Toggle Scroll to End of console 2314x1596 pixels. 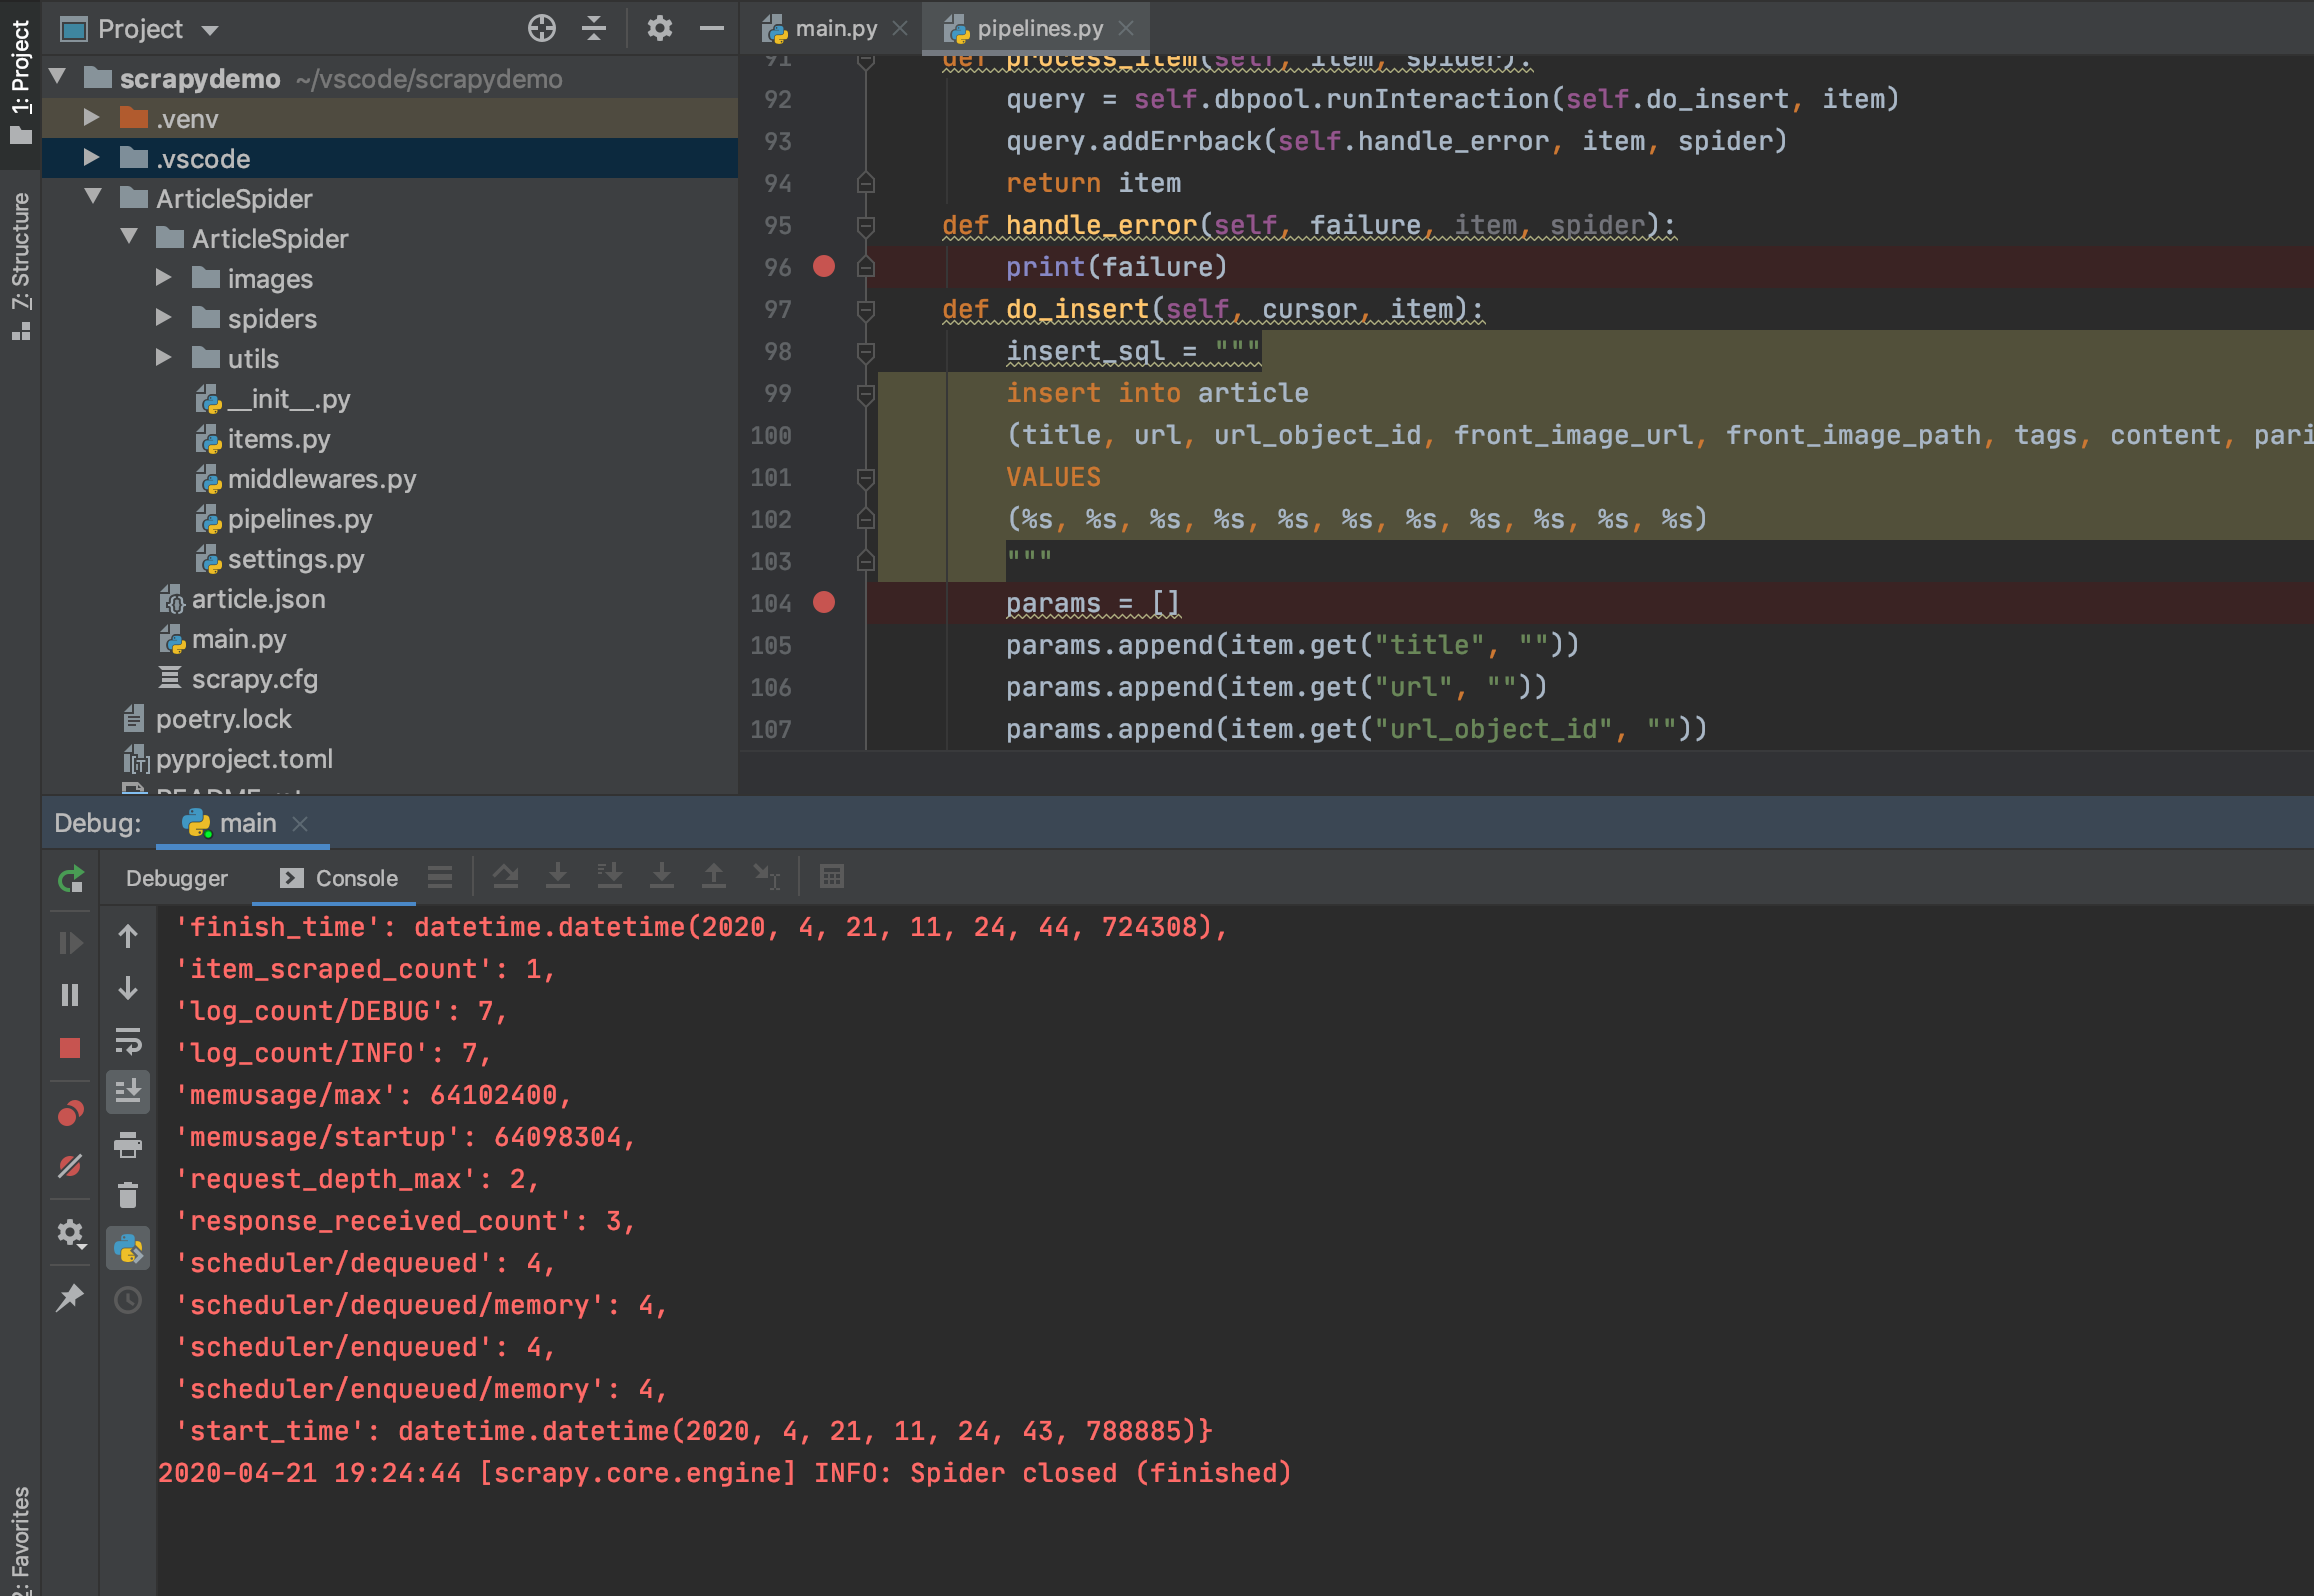tap(128, 1091)
